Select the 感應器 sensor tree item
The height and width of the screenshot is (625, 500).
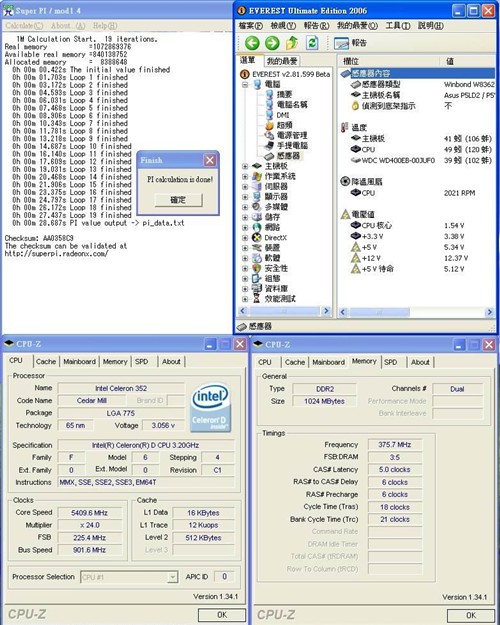tap(288, 156)
